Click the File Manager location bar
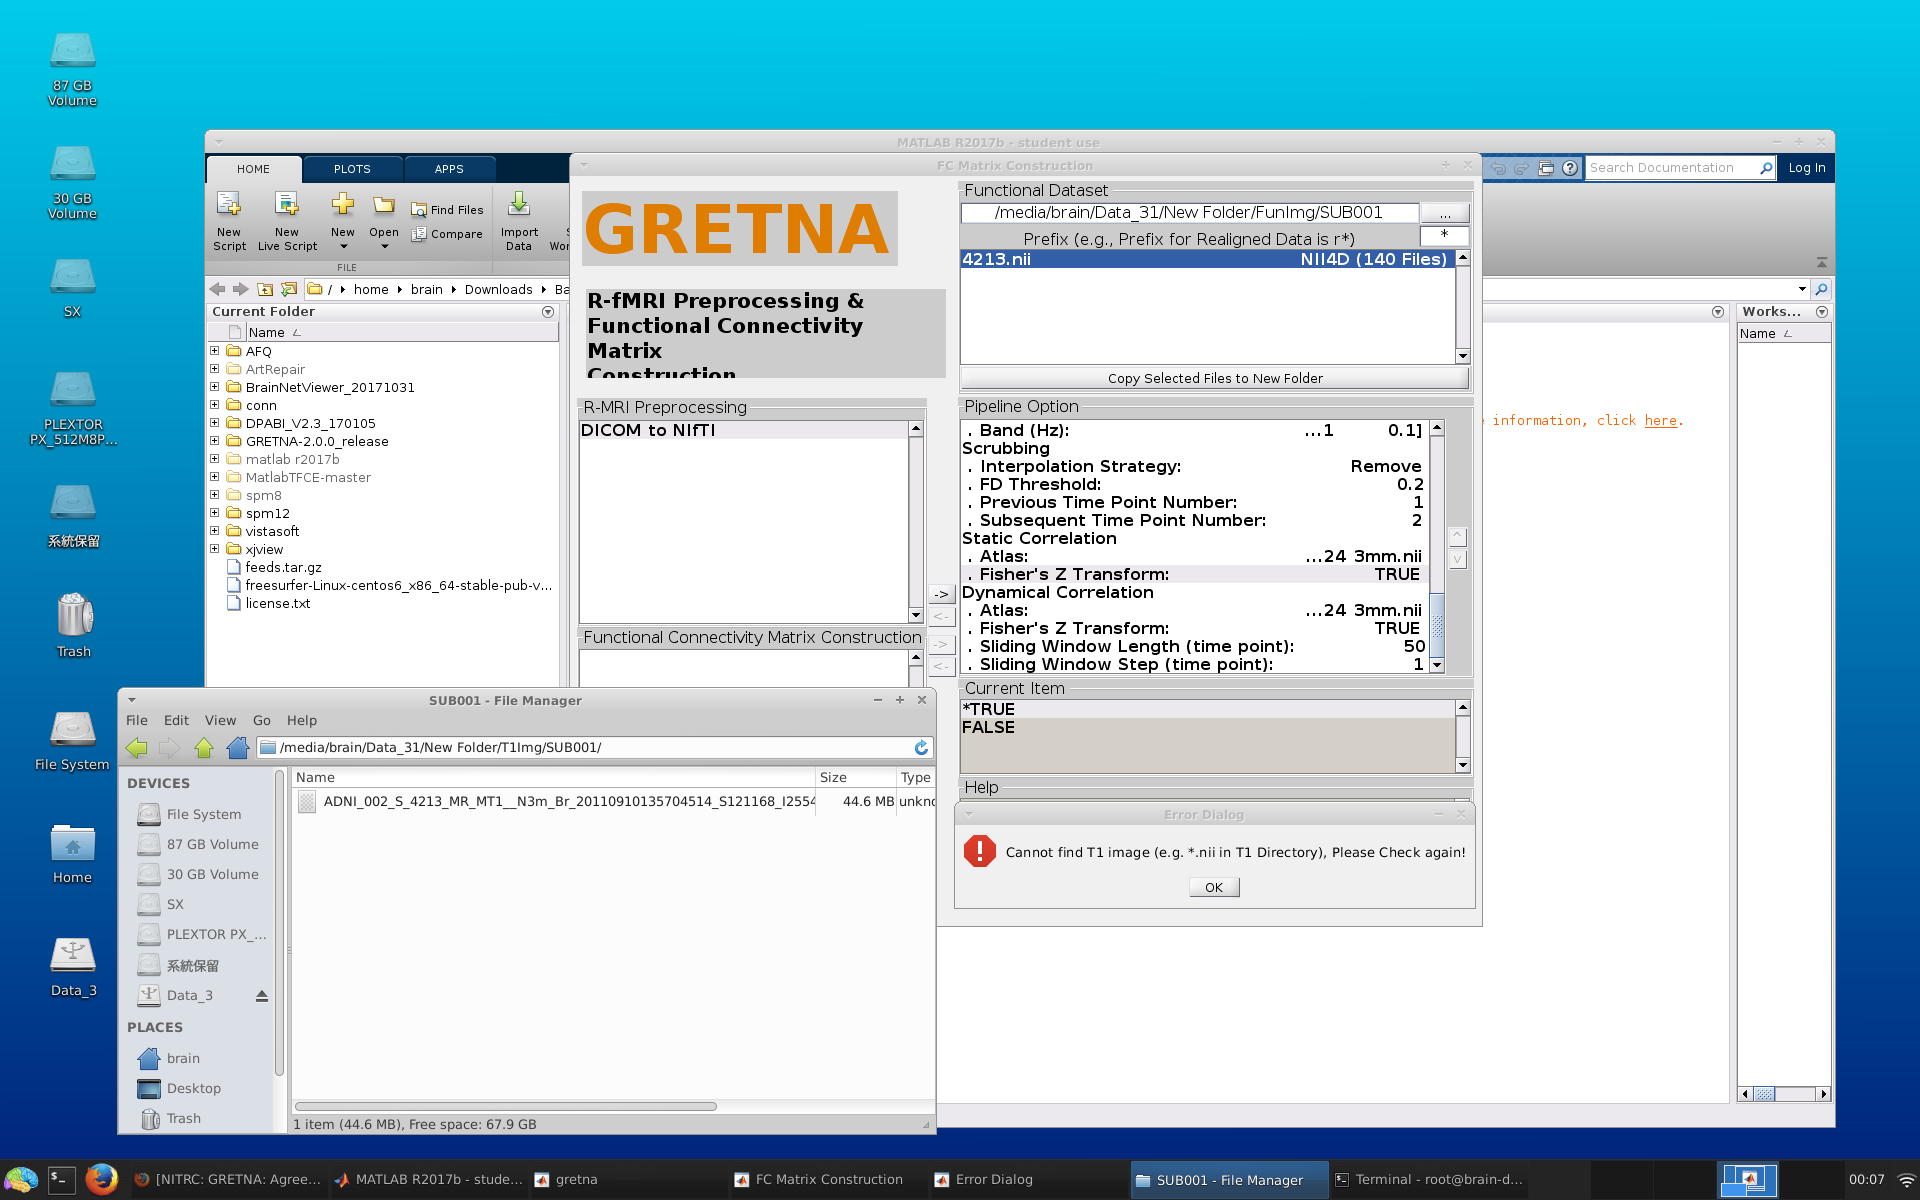Image resolution: width=1920 pixels, height=1200 pixels. pos(585,747)
